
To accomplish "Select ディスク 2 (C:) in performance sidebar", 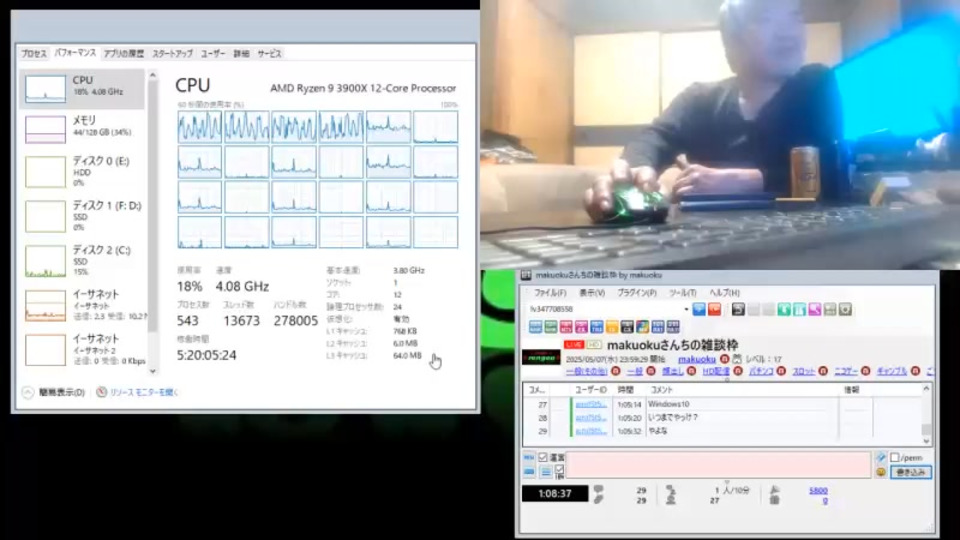I will pyautogui.click(x=83, y=260).
